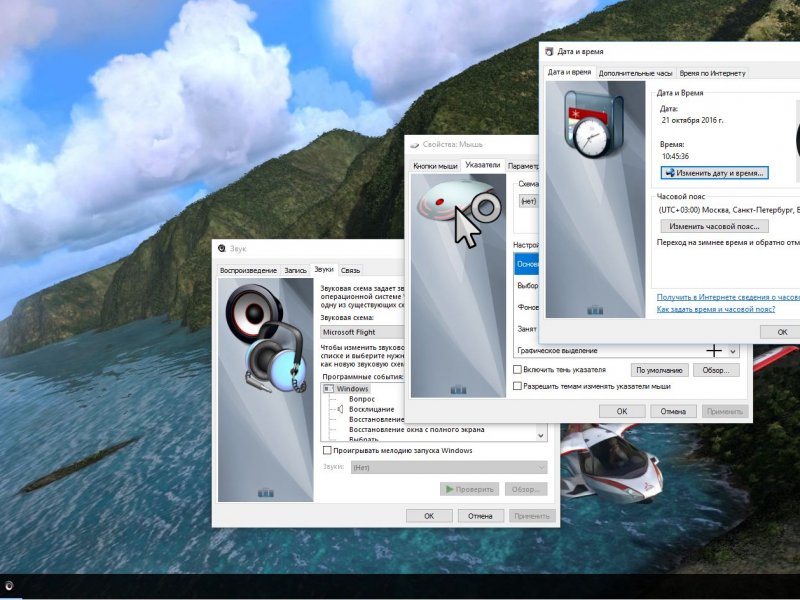
Task: Select the Занят pointer row
Action: tap(527, 329)
